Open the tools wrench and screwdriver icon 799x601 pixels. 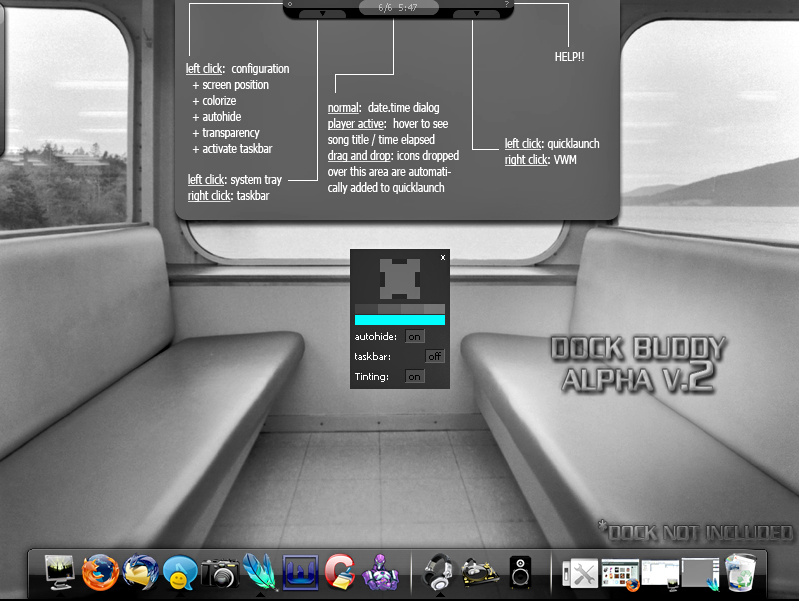click(x=580, y=573)
